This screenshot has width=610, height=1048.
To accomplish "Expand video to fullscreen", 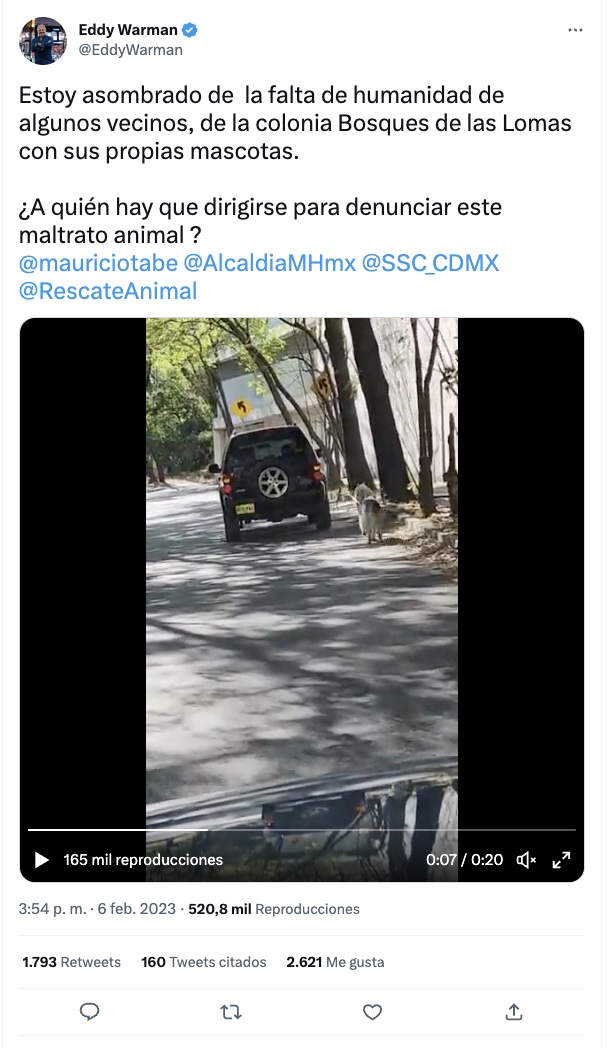I will point(561,860).
